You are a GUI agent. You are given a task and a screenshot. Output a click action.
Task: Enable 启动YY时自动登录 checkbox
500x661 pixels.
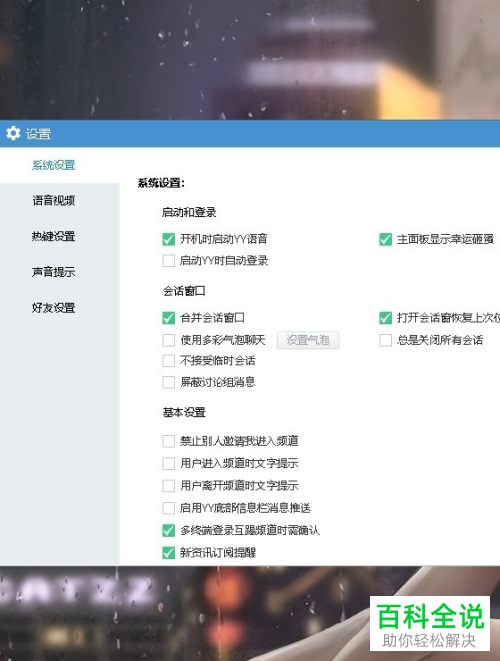(x=169, y=261)
